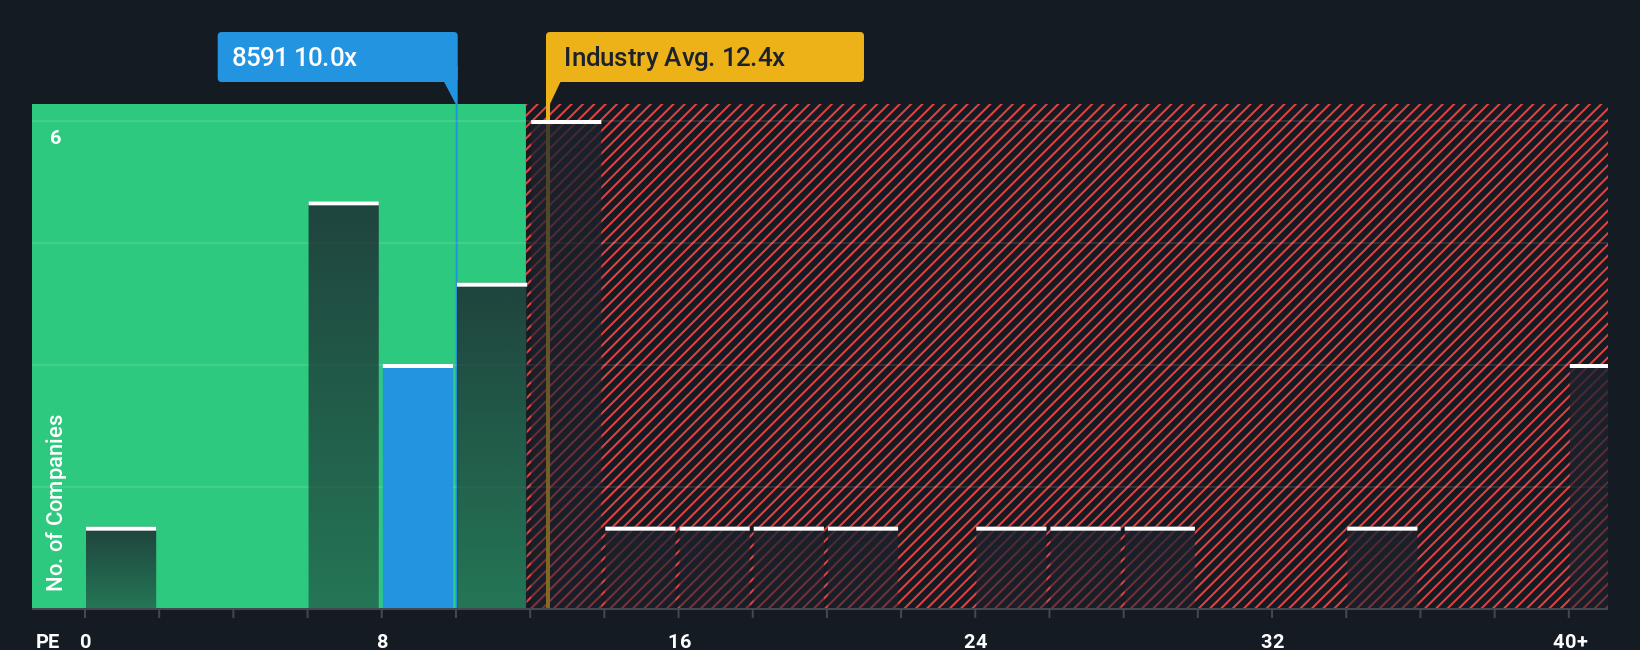Select the dark green bar right of the blue bar
1640x650 pixels.
click(x=491, y=446)
